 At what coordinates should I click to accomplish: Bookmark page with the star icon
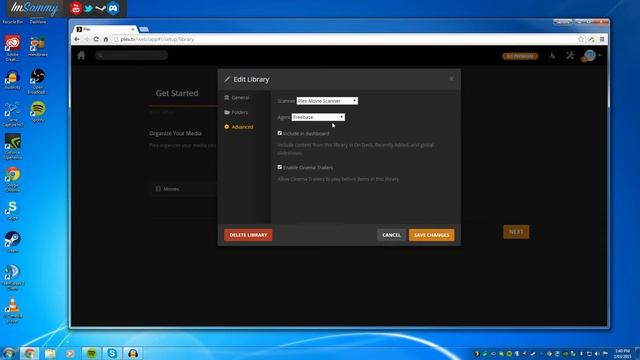(x=581, y=39)
